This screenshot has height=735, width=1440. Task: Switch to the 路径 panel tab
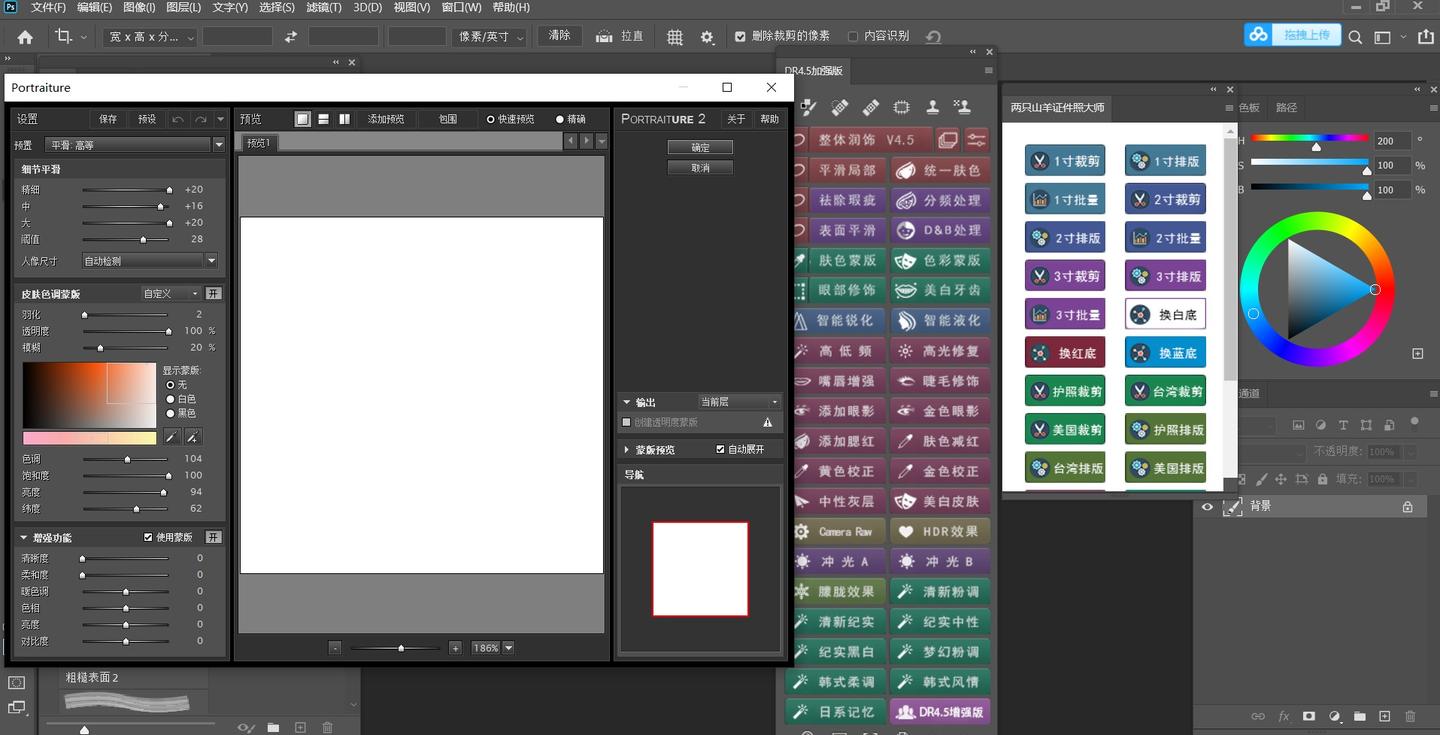coord(1286,107)
